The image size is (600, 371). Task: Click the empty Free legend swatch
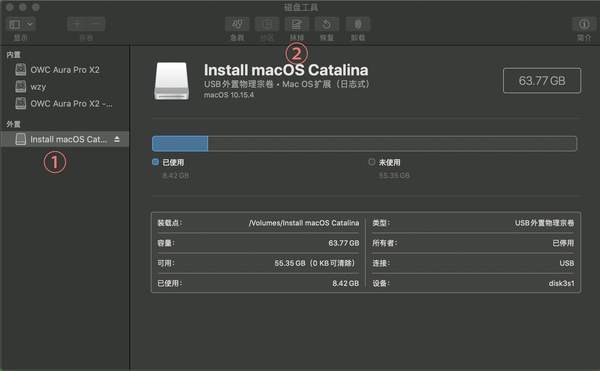coord(372,162)
